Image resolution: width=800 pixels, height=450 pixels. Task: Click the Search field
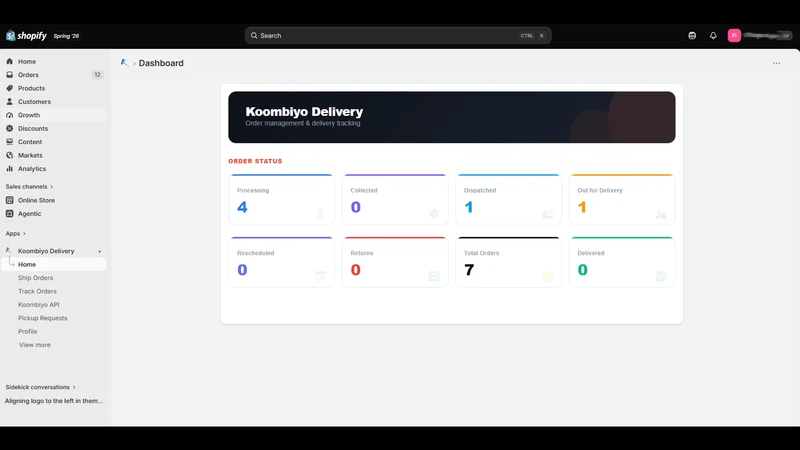(398, 35)
